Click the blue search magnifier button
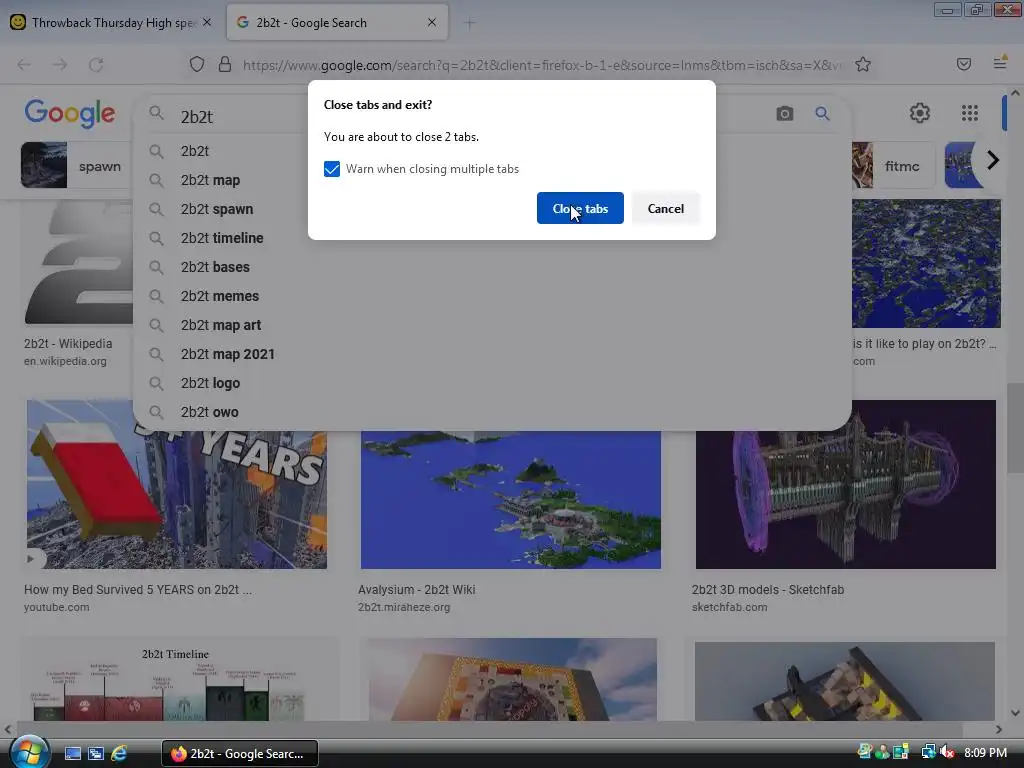 point(822,114)
